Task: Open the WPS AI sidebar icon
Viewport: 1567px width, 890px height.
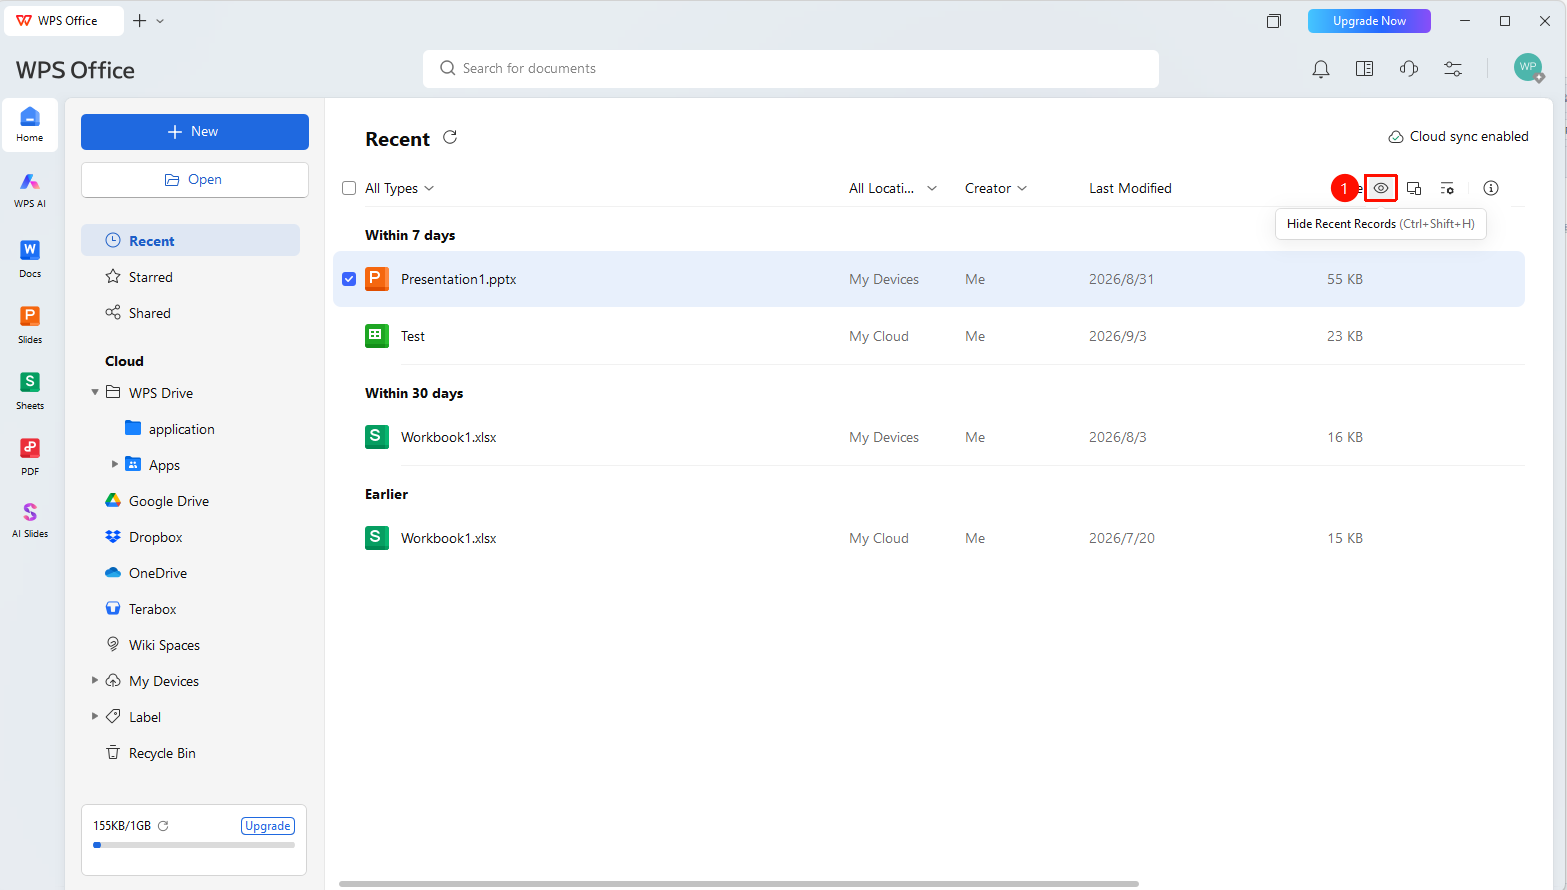Action: click(30, 188)
